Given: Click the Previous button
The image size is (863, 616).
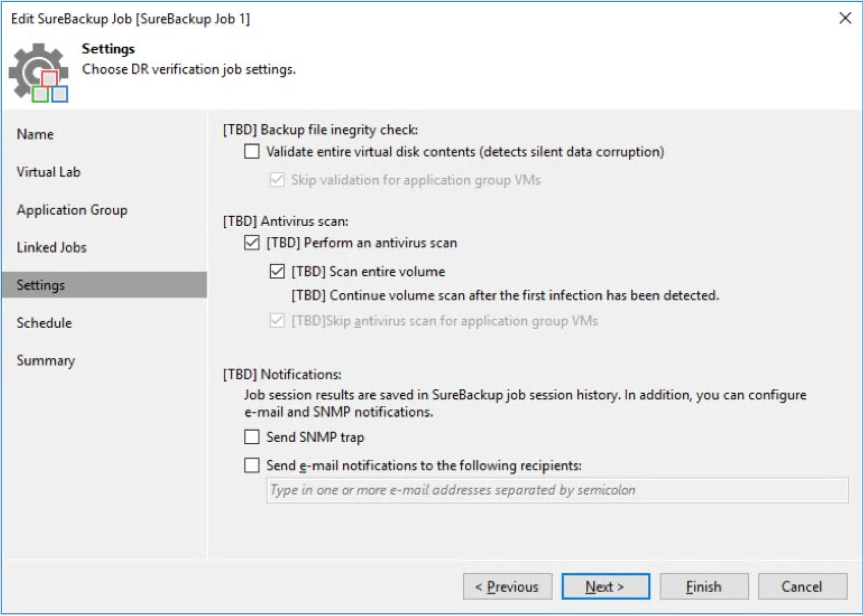Looking at the screenshot, I should click(507, 587).
